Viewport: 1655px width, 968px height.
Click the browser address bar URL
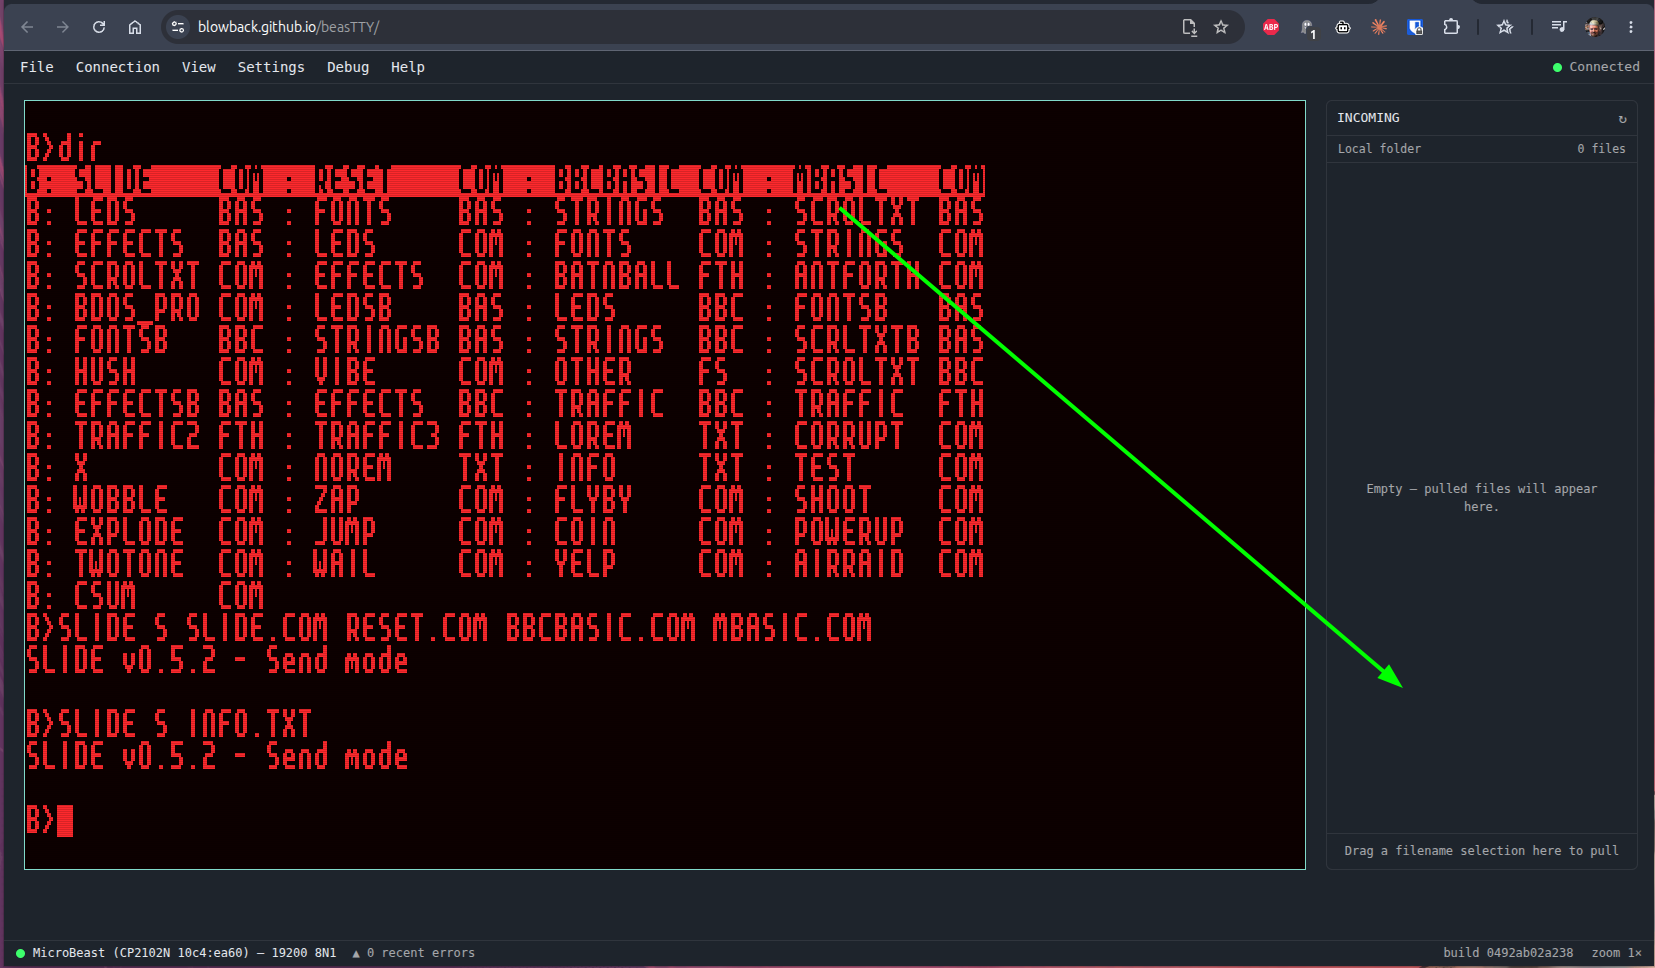pos(288,27)
